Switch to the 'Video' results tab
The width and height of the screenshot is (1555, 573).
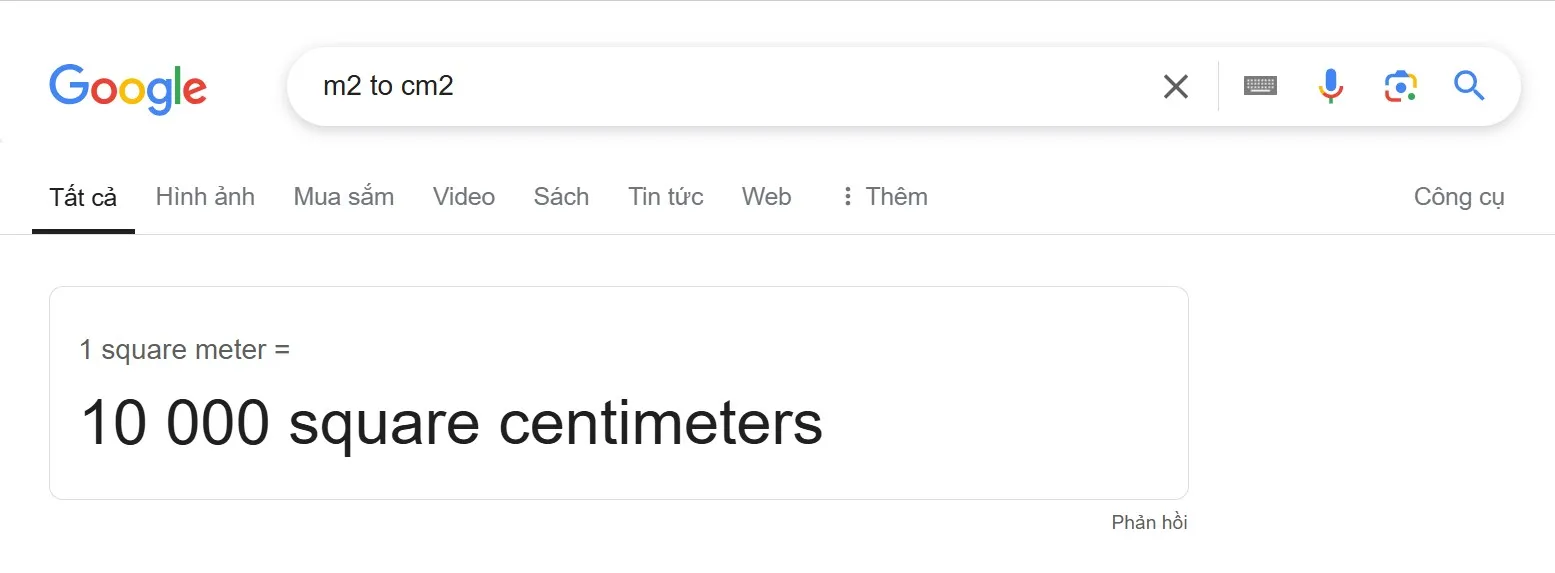coord(464,197)
